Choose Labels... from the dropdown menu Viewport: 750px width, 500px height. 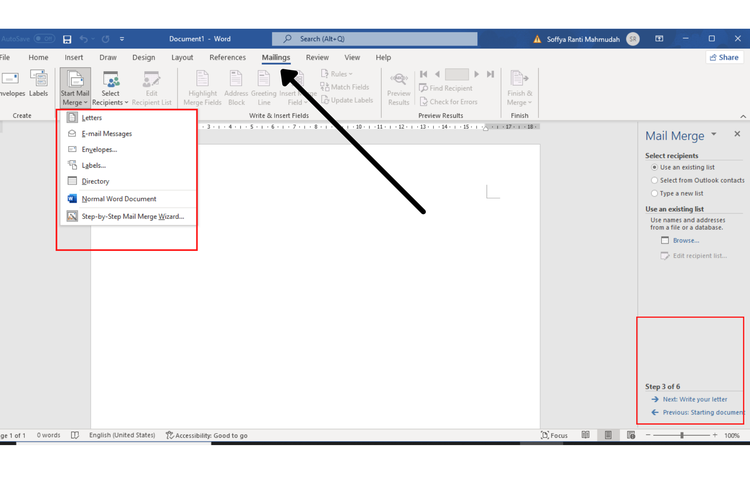(x=128, y=165)
